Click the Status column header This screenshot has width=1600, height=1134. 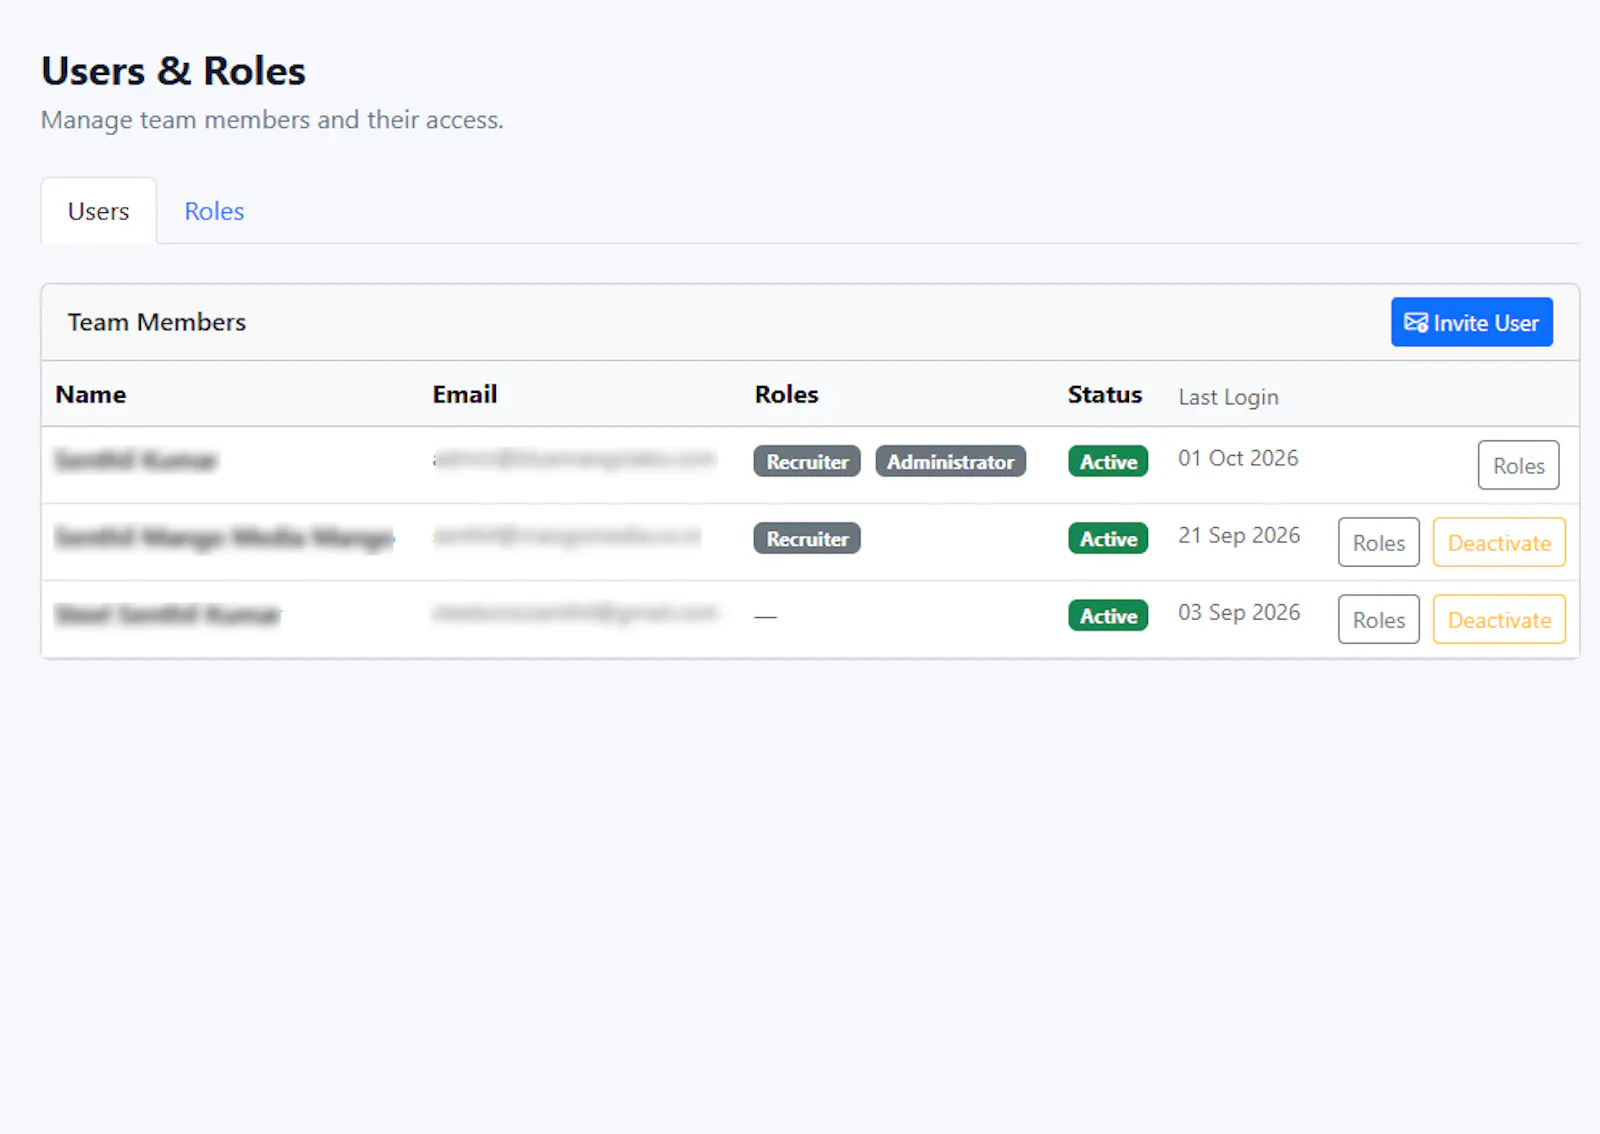(1105, 394)
